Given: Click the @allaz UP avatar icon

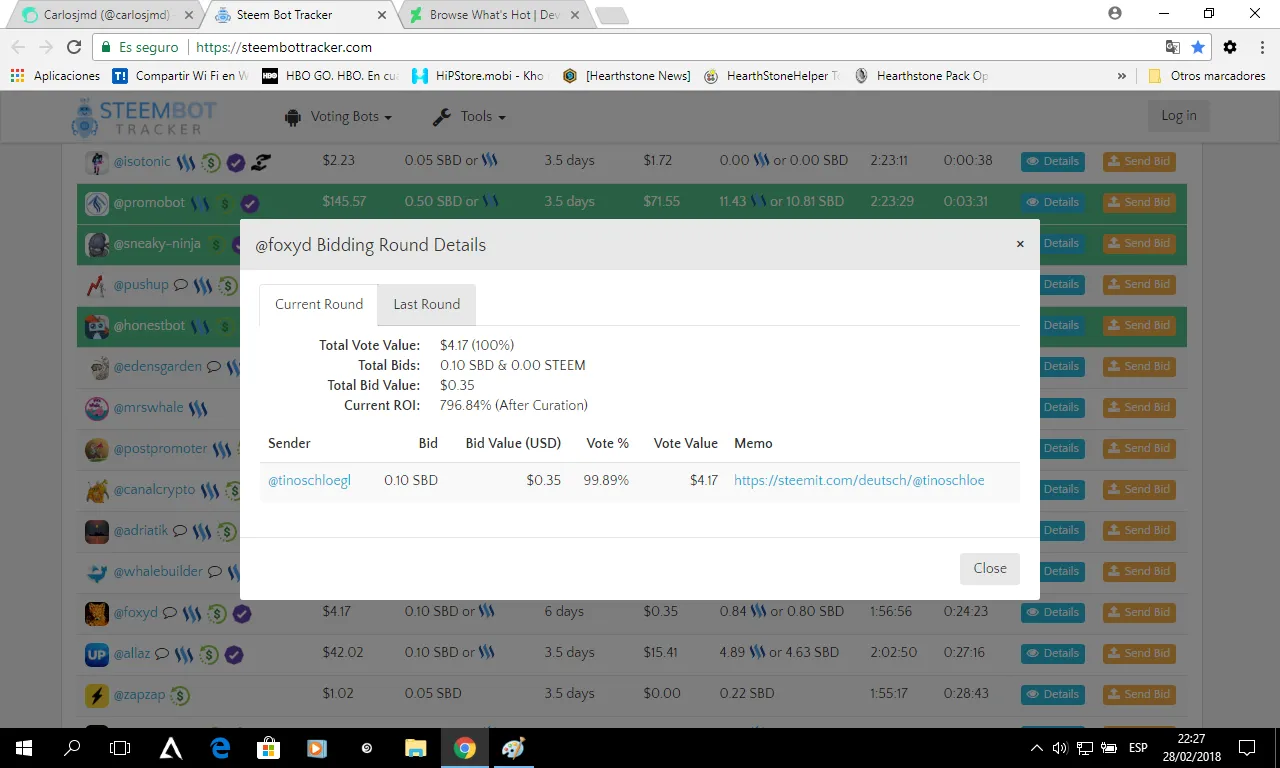Looking at the screenshot, I should coord(97,654).
